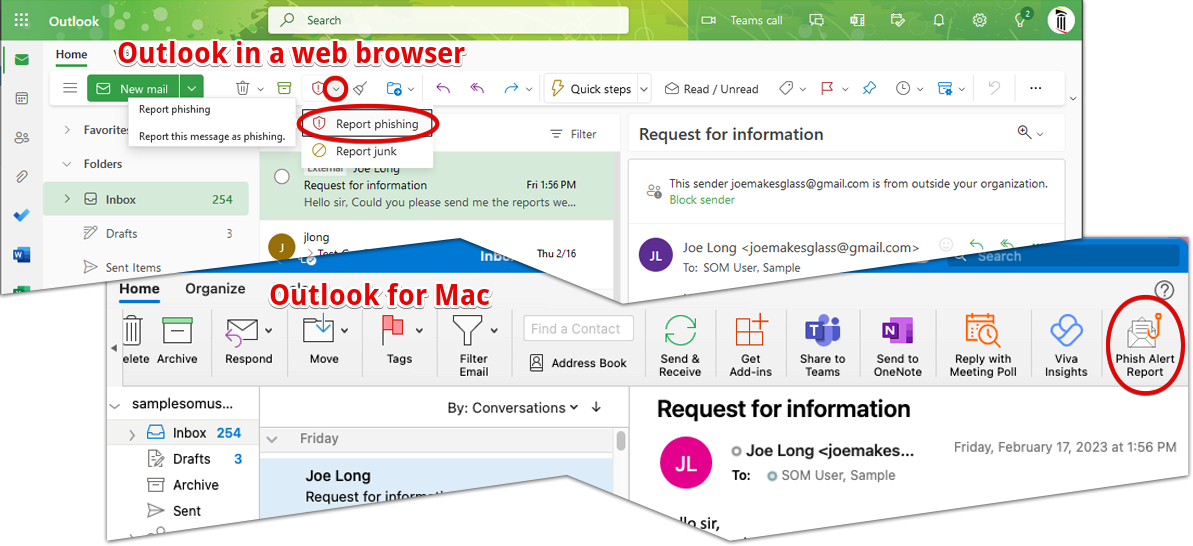Screen dimensions: 1193x546
Task: Switch to the Organize tab
Action: (x=215, y=289)
